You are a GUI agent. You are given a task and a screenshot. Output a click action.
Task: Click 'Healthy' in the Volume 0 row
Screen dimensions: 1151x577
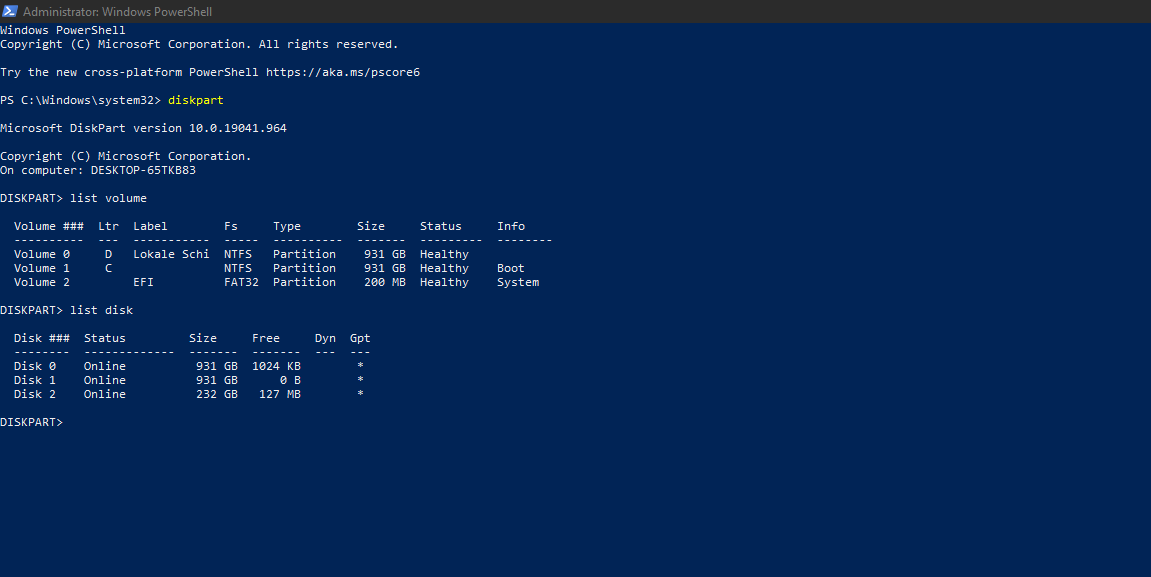pyautogui.click(x=444, y=254)
